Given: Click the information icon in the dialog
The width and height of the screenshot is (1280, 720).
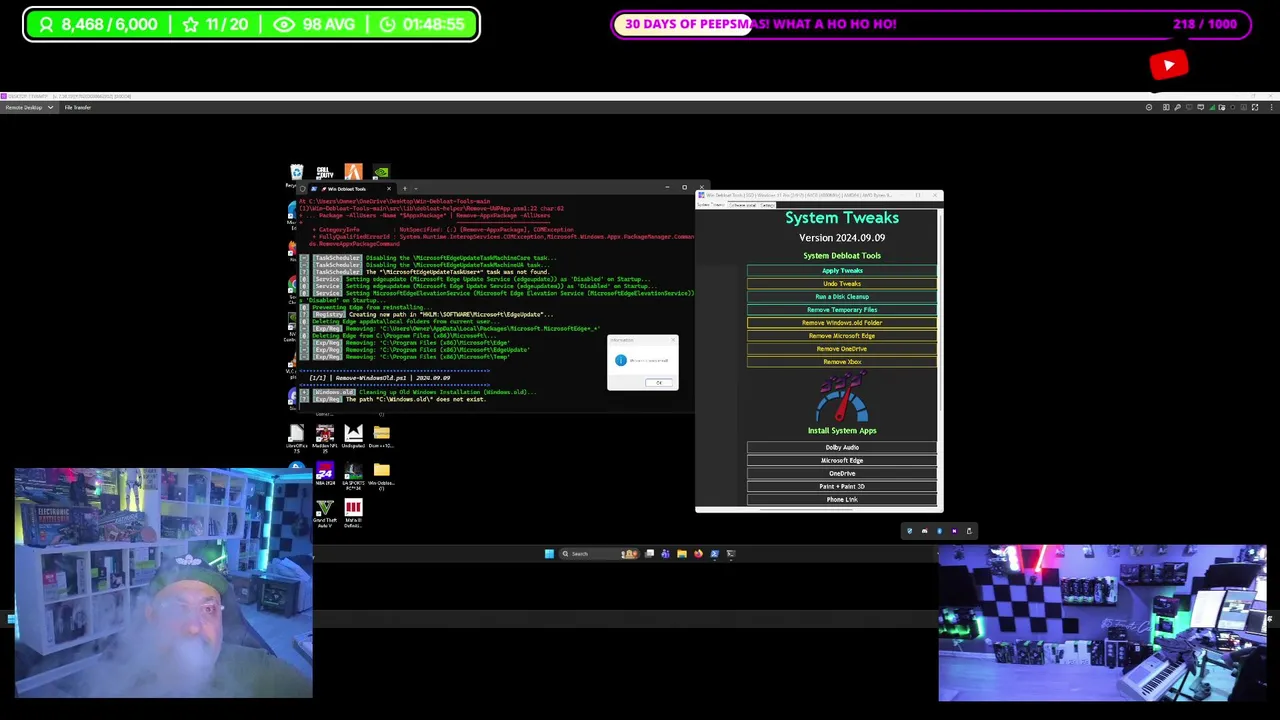Looking at the screenshot, I should pos(620,360).
